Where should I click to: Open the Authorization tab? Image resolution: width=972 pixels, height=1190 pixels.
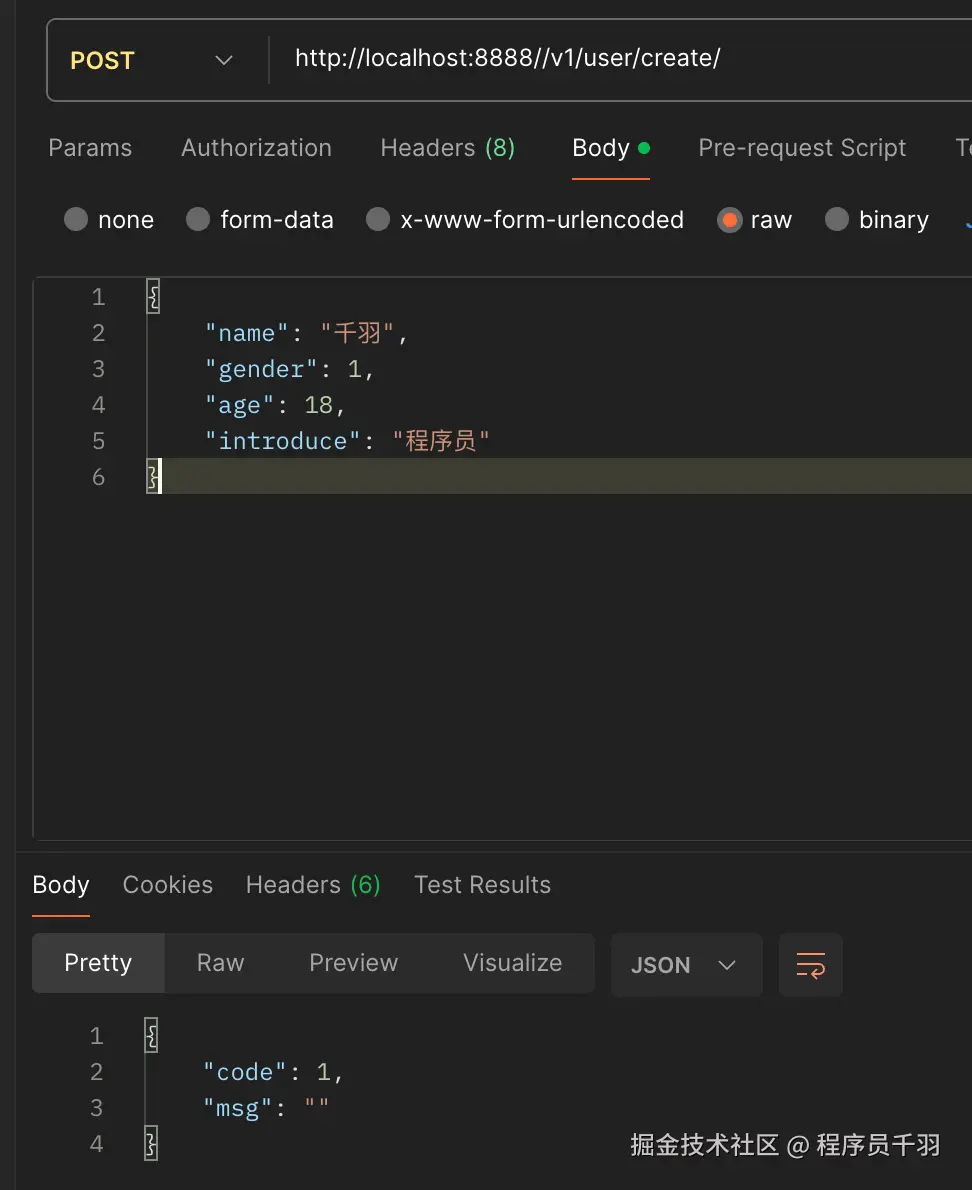[256, 148]
